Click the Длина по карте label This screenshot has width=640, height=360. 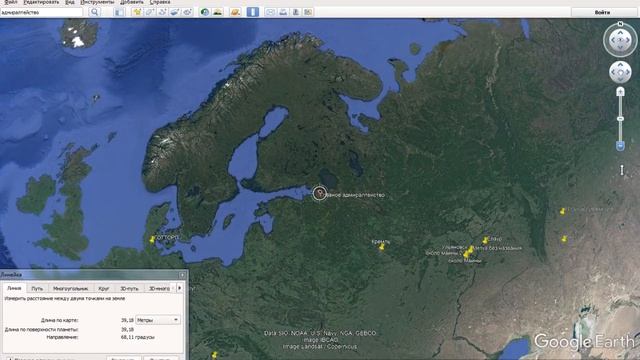click(x=60, y=320)
